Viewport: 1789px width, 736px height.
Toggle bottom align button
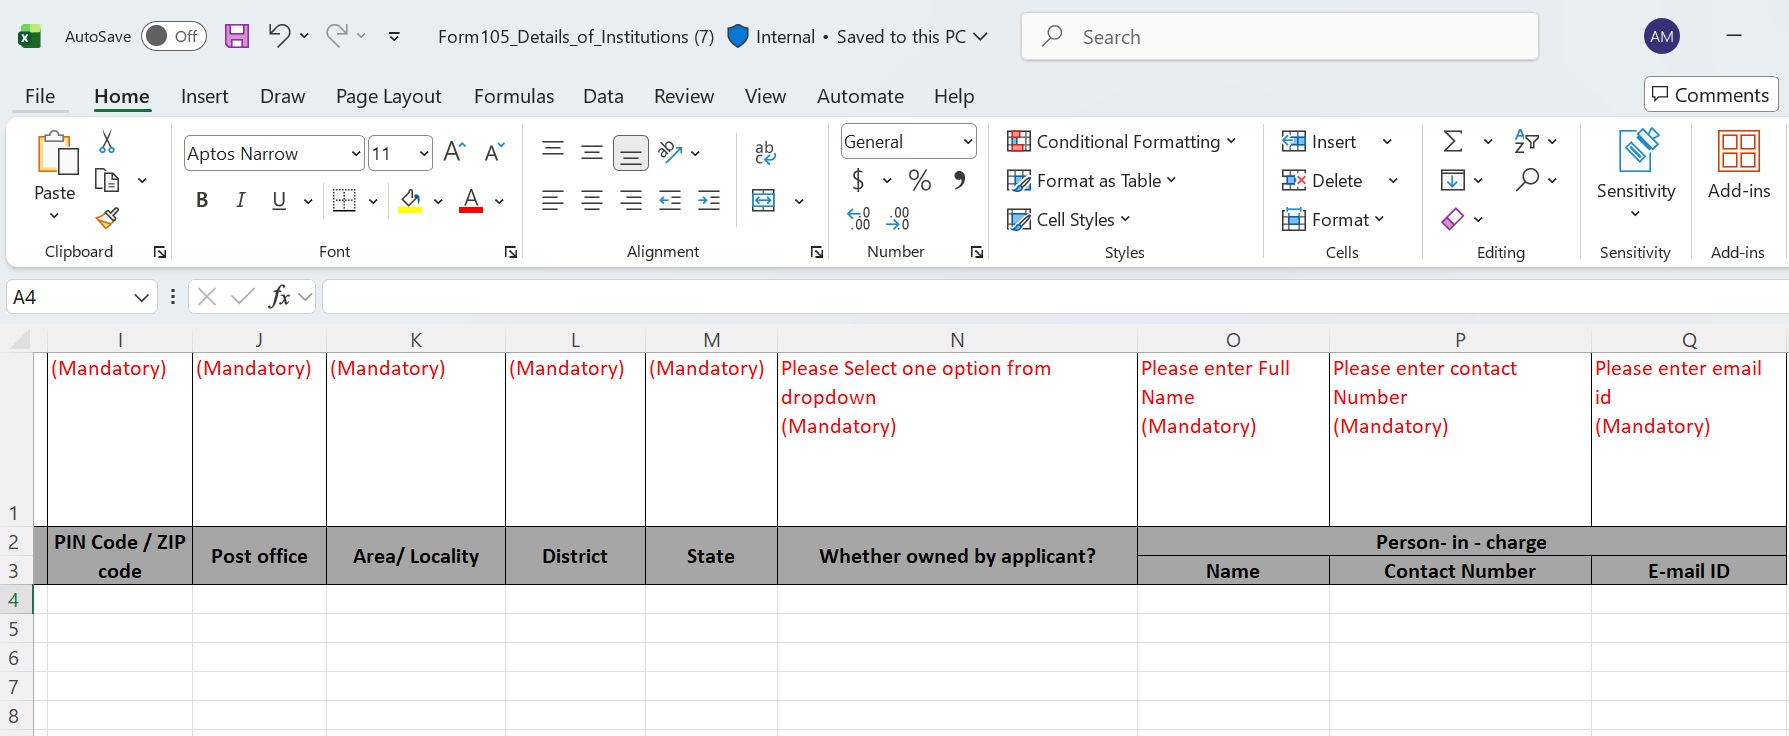[631, 153]
